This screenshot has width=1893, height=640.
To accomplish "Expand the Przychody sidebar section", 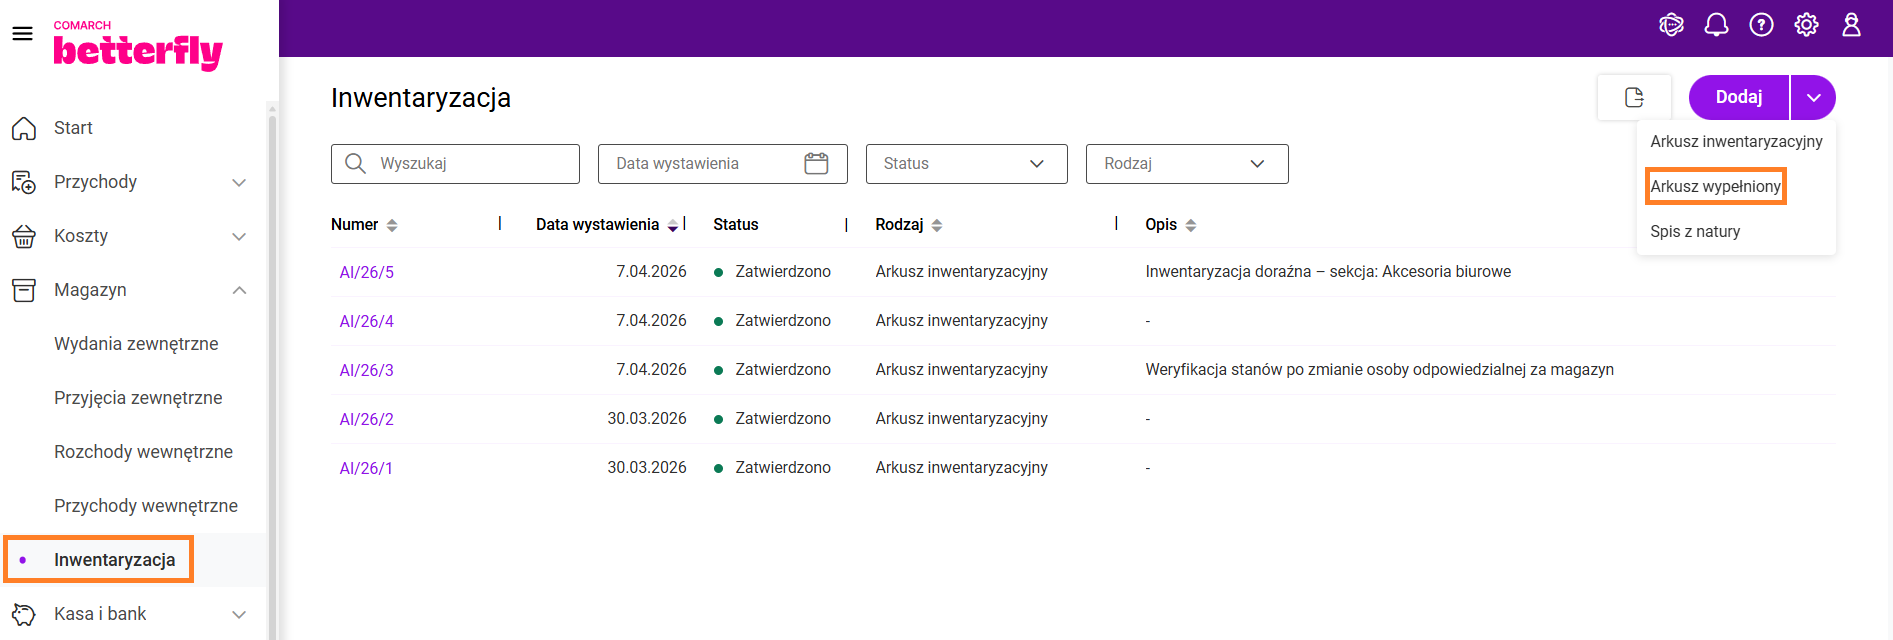I will [239, 182].
